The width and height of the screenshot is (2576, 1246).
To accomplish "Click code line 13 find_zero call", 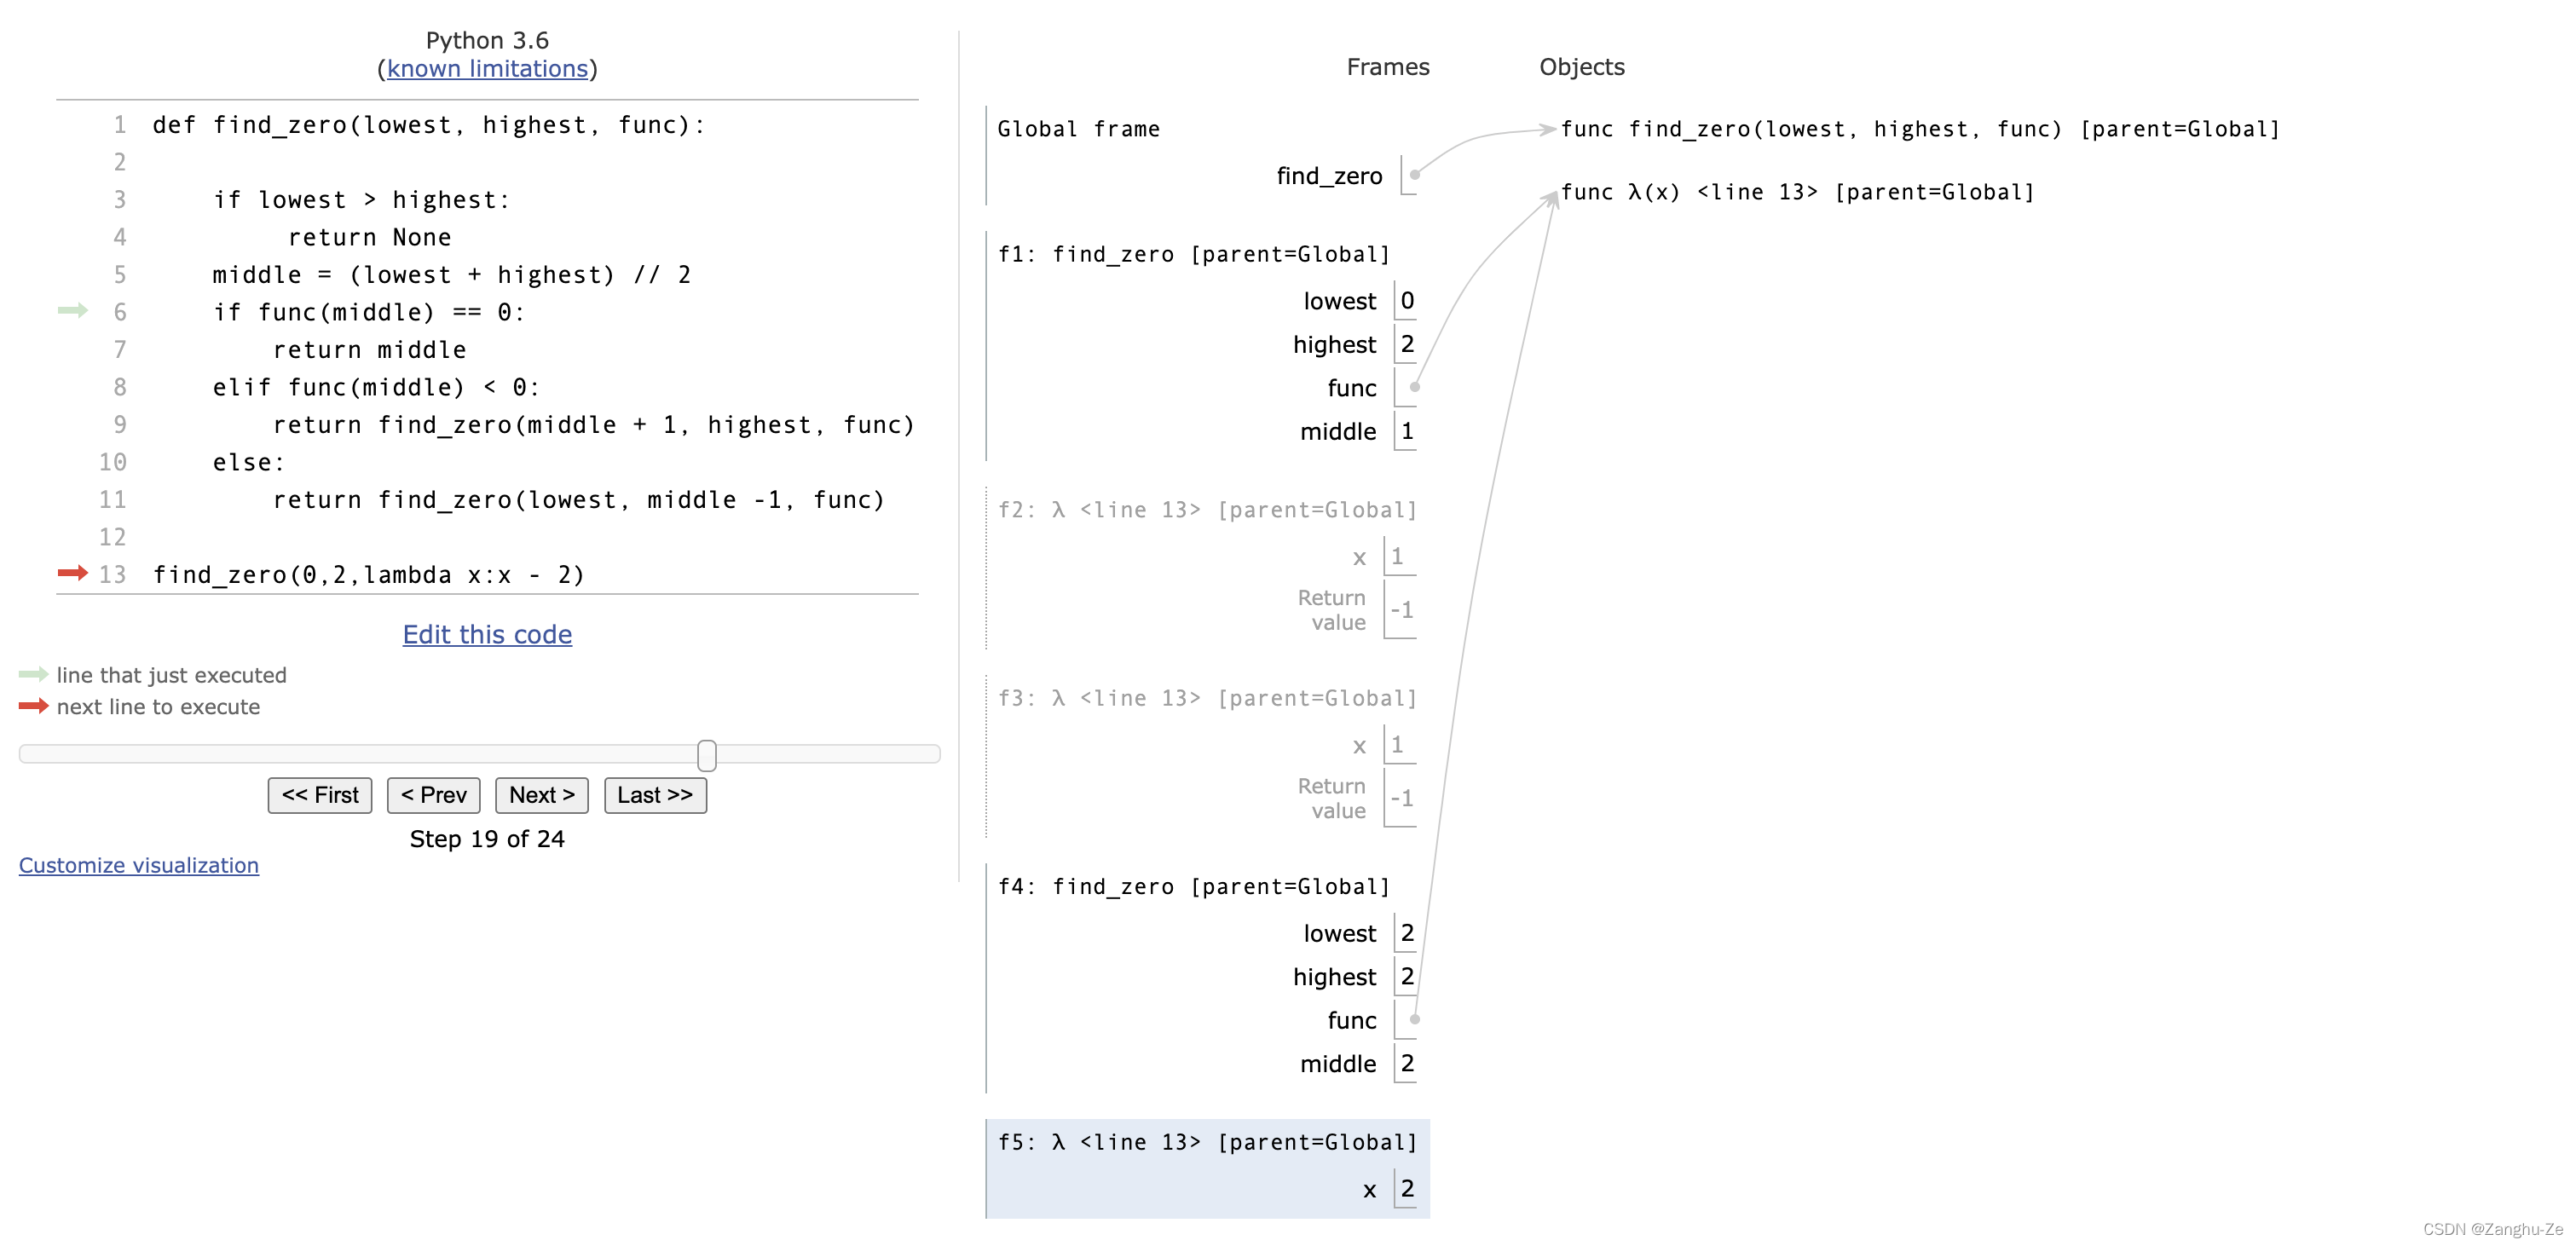I will [369, 574].
